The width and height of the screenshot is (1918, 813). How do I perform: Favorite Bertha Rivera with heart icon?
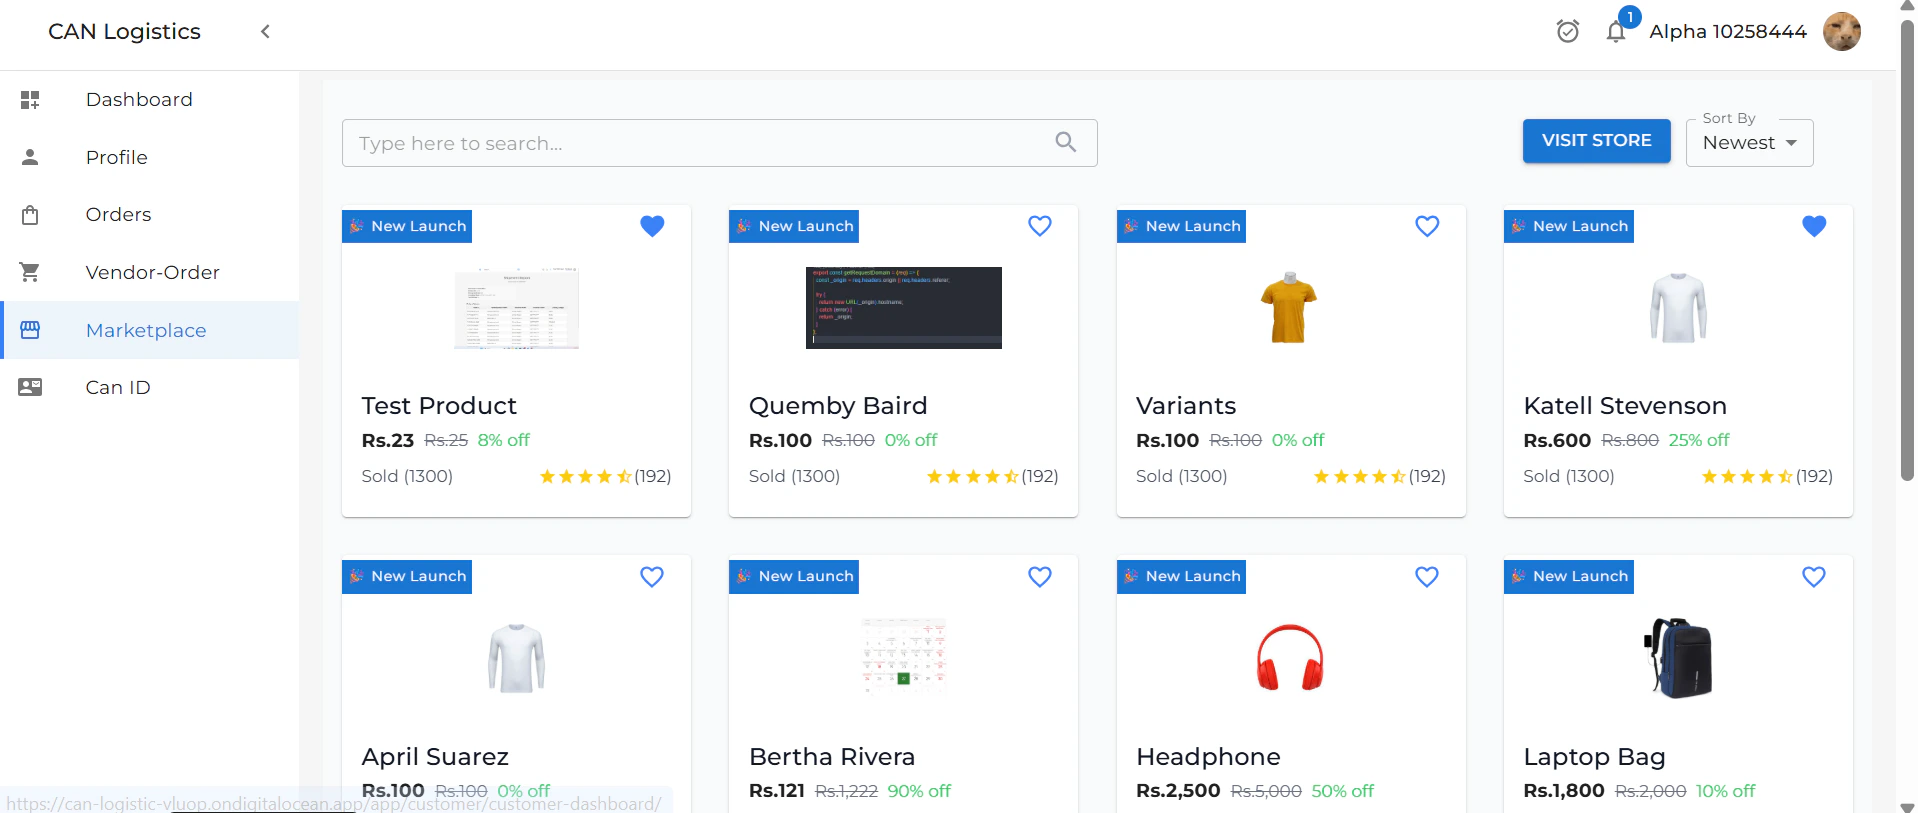point(1040,577)
